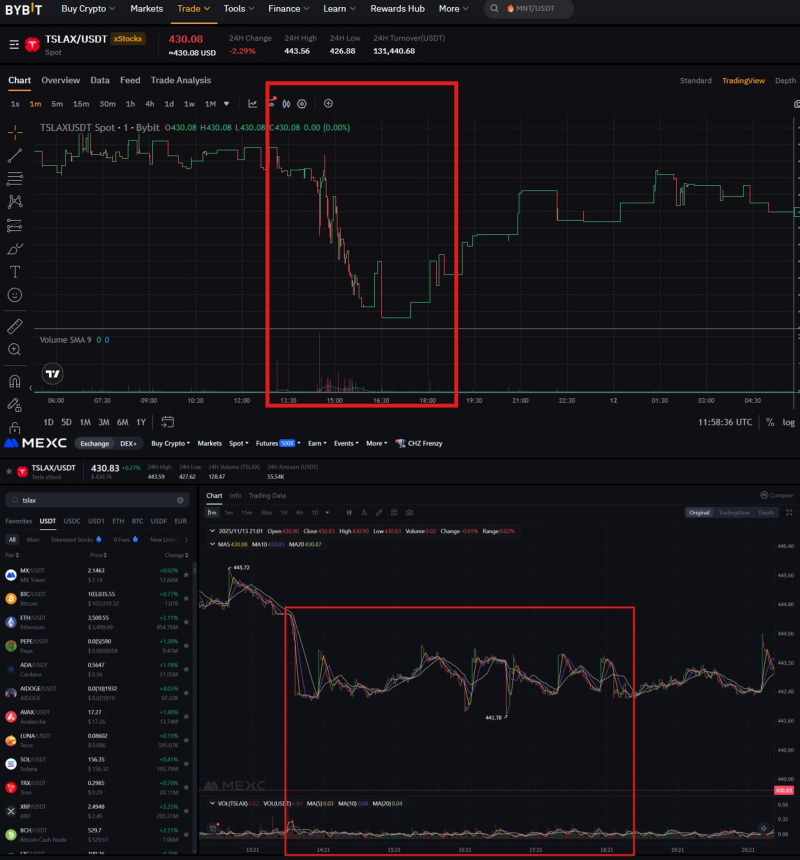Open the extra timeframe dropdown arrow
Viewport: 800px width, 860px height.
[226, 103]
